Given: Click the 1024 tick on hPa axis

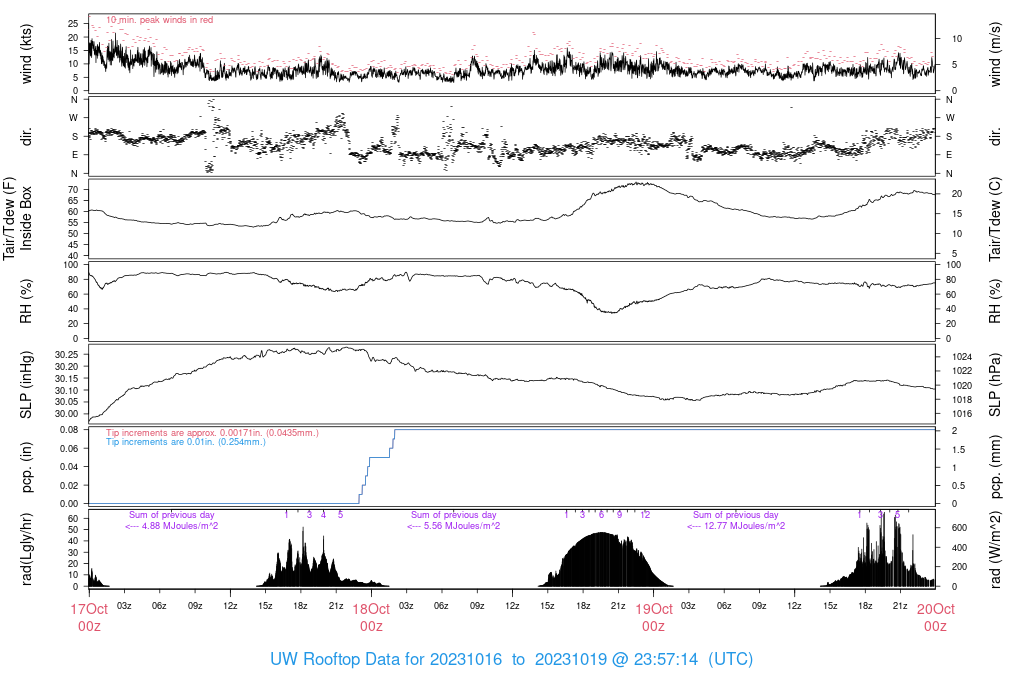Looking at the screenshot, I should [962, 357].
